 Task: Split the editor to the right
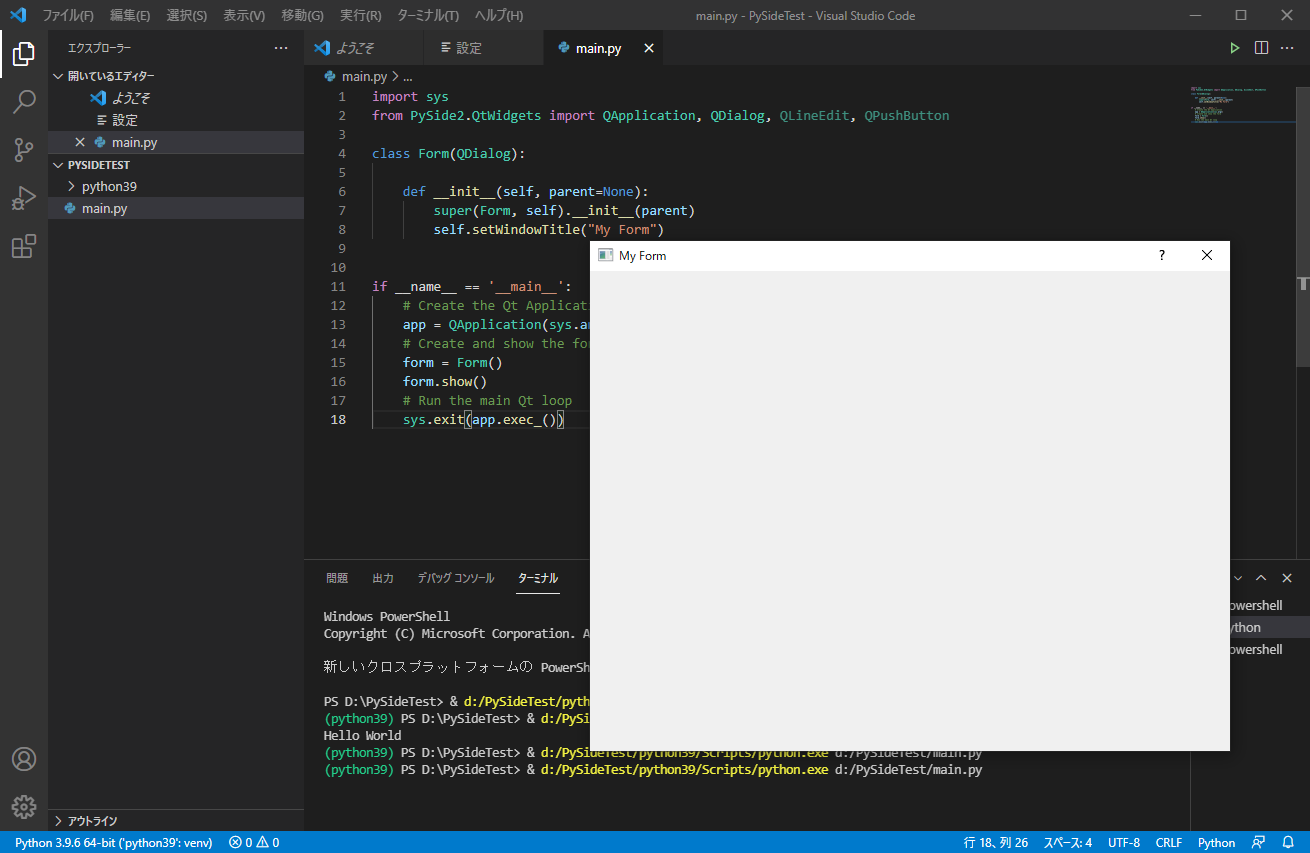[1261, 48]
